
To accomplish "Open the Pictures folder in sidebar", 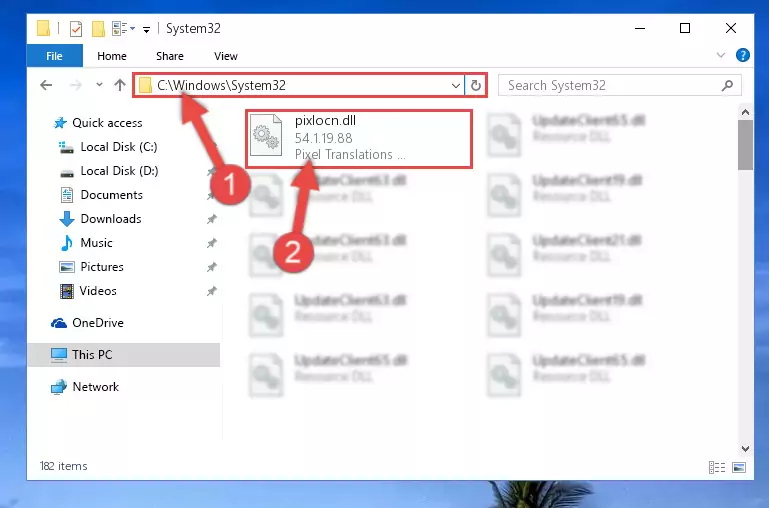I will pos(102,267).
